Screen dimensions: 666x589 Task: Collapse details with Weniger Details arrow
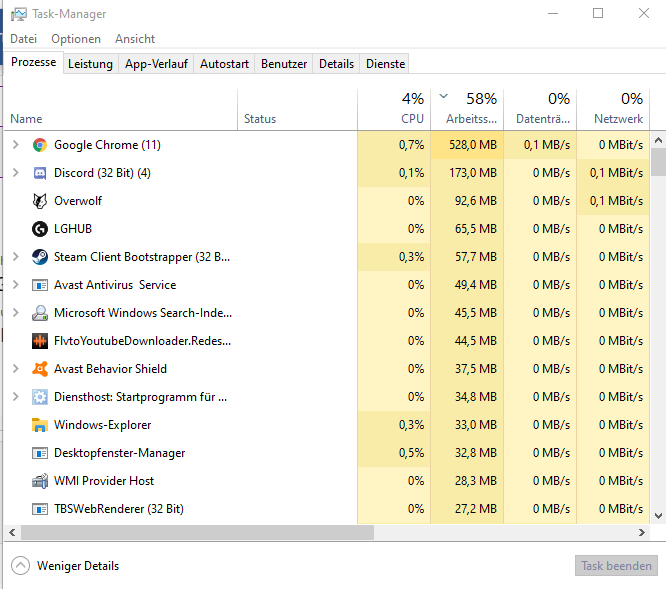(21, 566)
